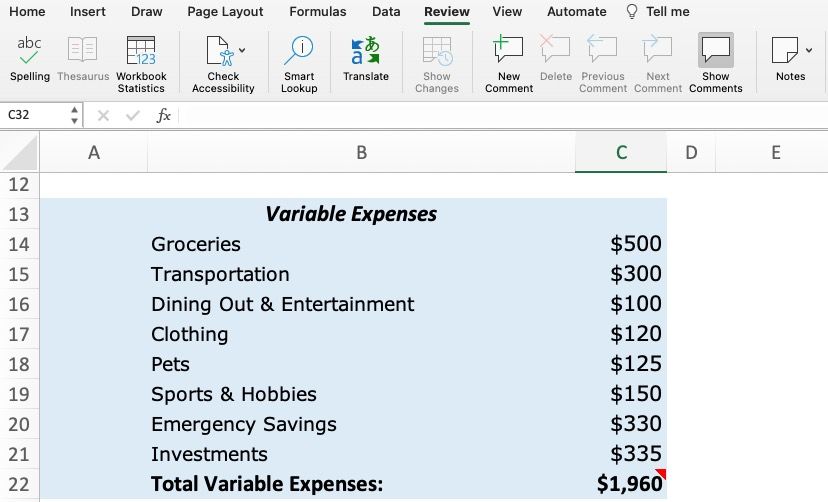Select the Emergency Savings cell
This screenshot has height=502, width=828.
click(x=361, y=424)
